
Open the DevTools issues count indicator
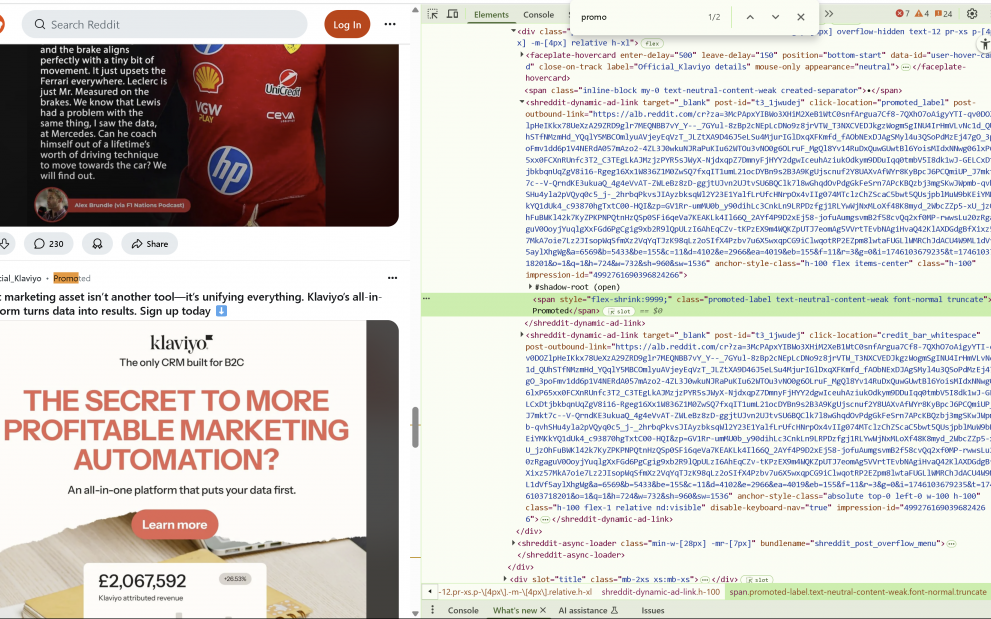(x=944, y=14)
